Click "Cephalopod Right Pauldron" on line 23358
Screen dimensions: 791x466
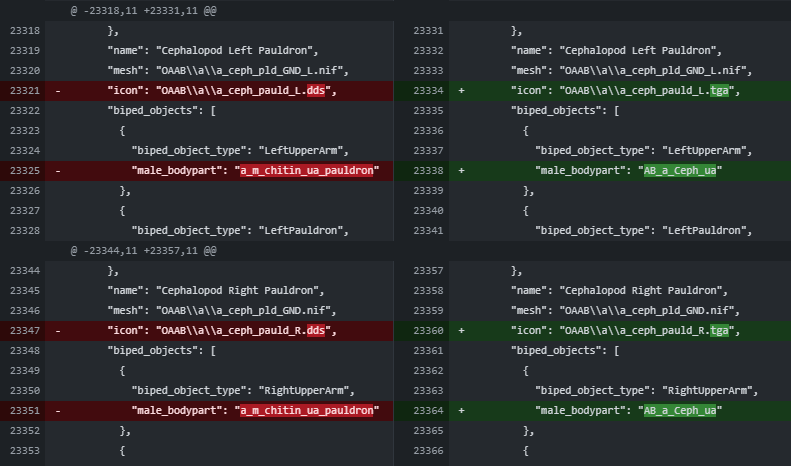point(641,290)
